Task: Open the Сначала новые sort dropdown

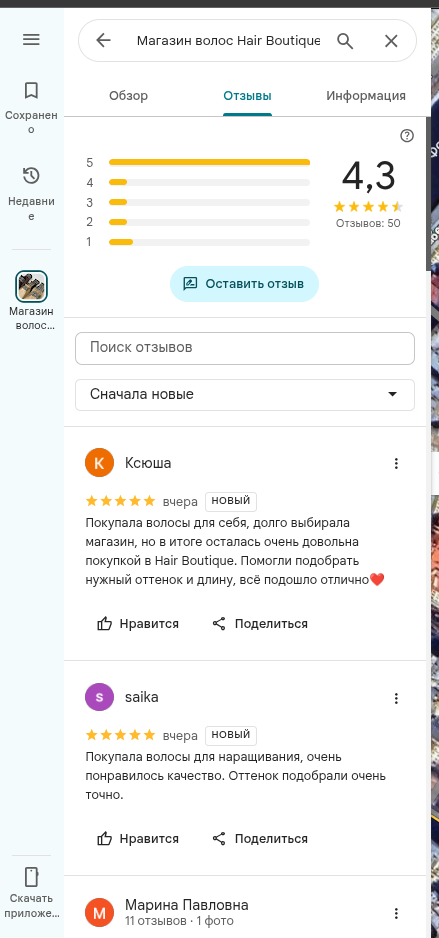Action: point(245,395)
